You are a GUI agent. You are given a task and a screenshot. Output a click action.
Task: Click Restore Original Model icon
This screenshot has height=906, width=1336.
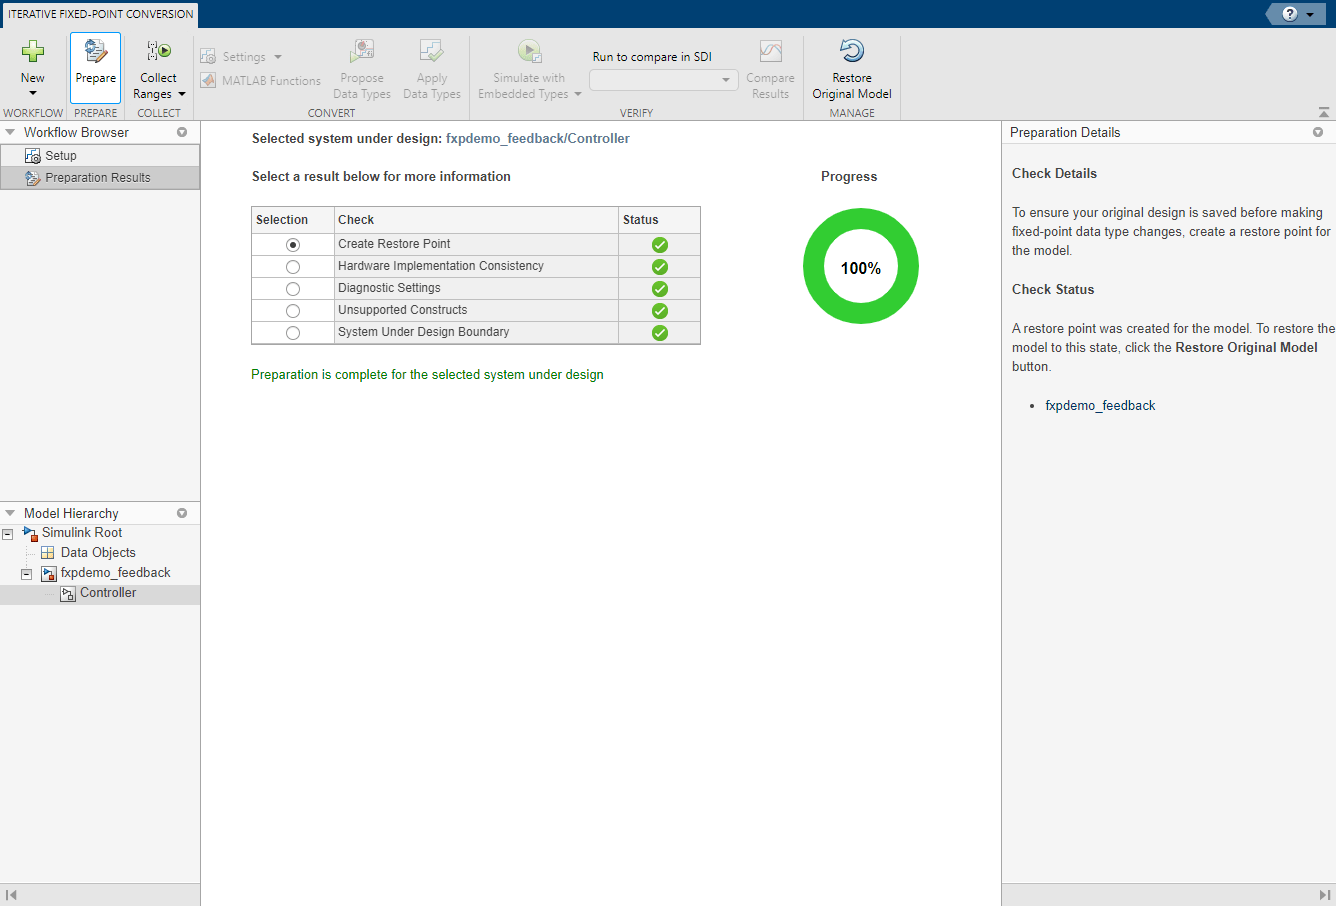[x=852, y=52]
